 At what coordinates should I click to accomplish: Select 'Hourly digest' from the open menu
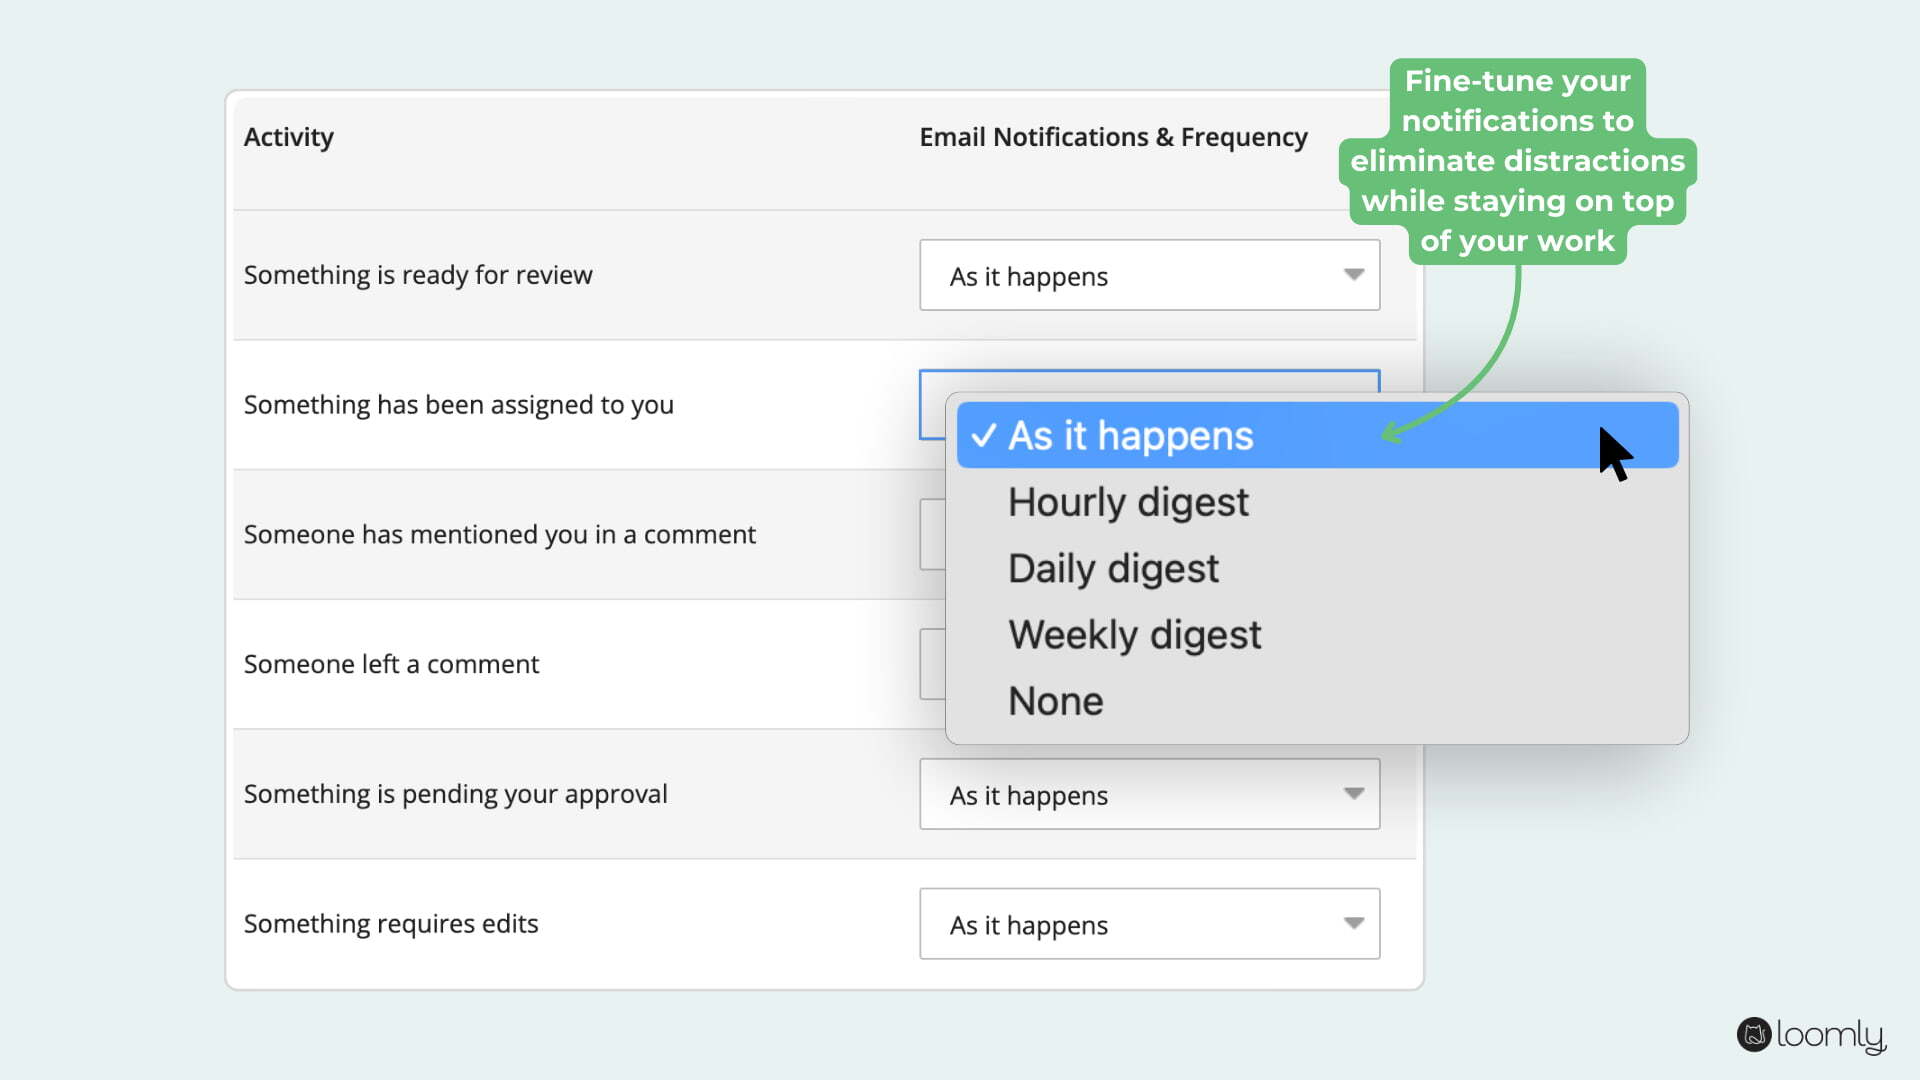tap(1128, 502)
